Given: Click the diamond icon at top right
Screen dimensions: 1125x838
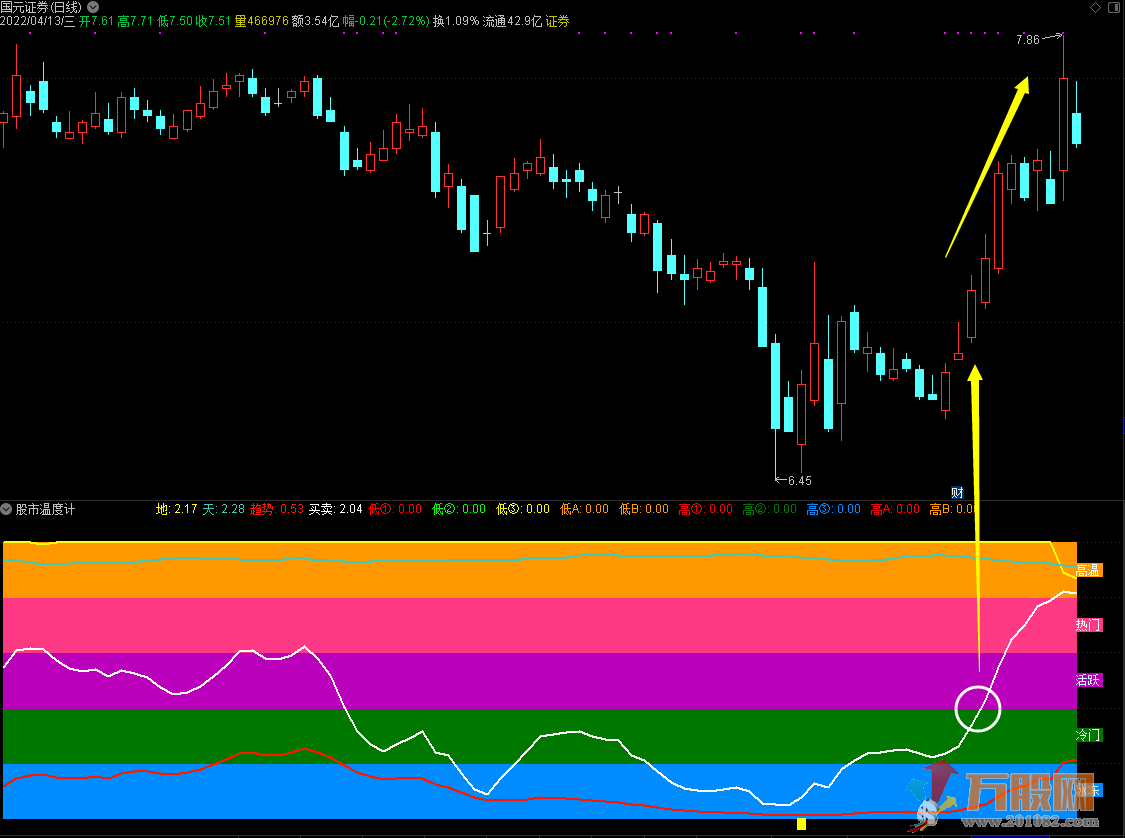Looking at the screenshot, I should click(x=1096, y=7).
